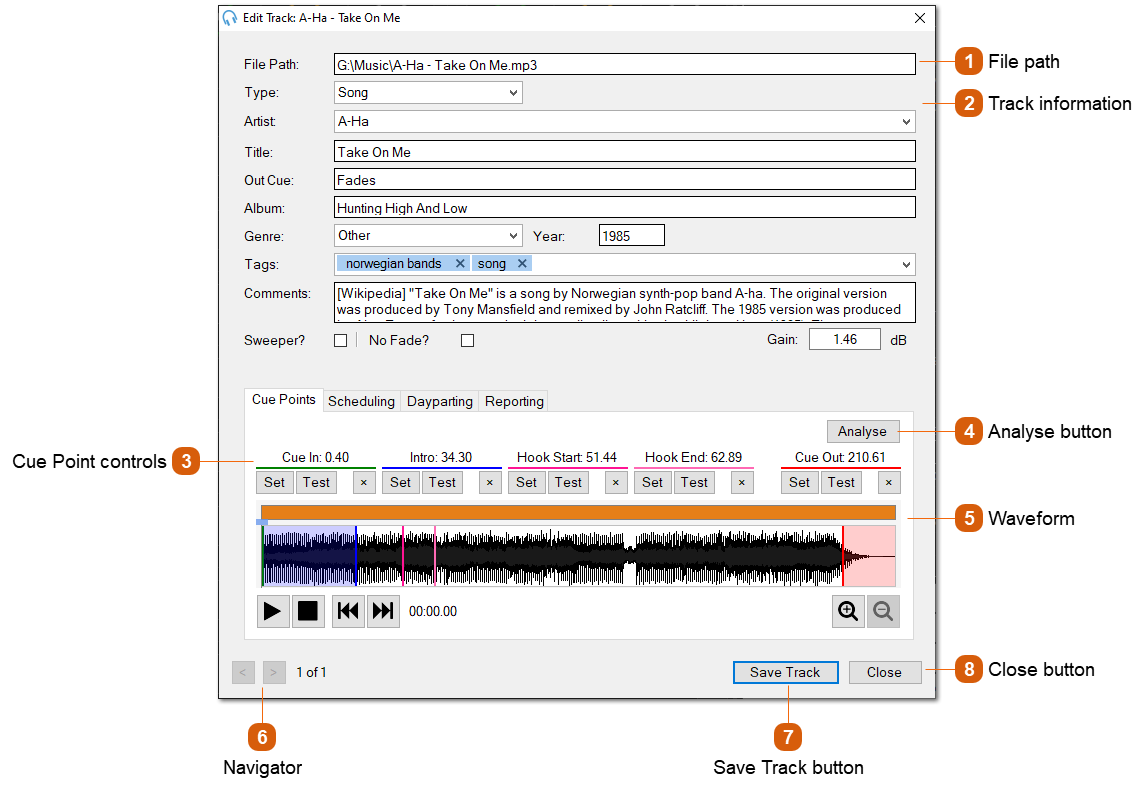Zoom out of the waveform
This screenshot has height=794, width=1148.
883,611
